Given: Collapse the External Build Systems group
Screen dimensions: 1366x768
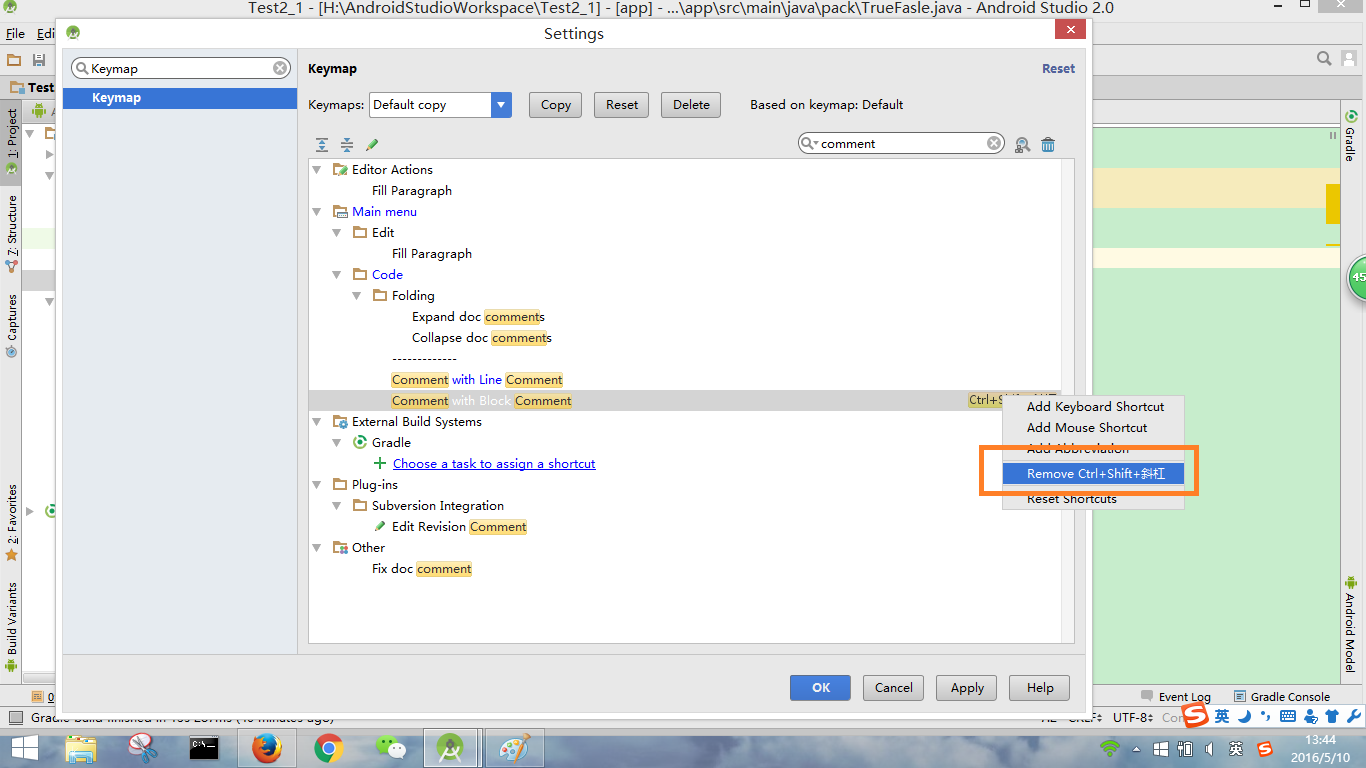Looking at the screenshot, I should coord(317,422).
